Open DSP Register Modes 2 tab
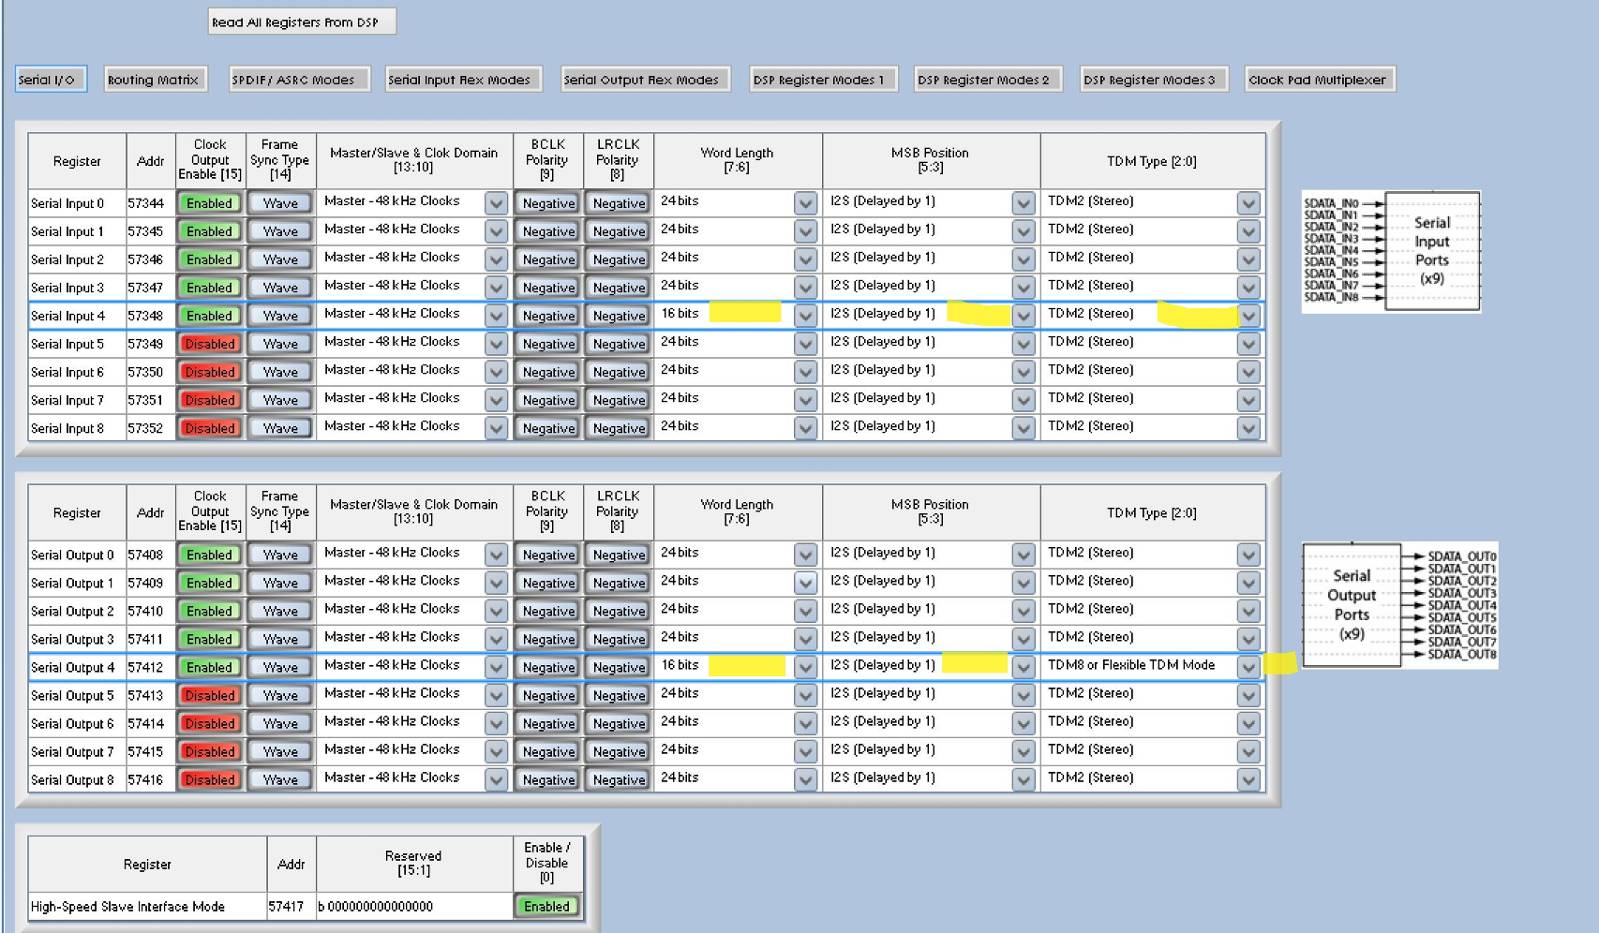The height and width of the screenshot is (933, 1599). coord(985,80)
